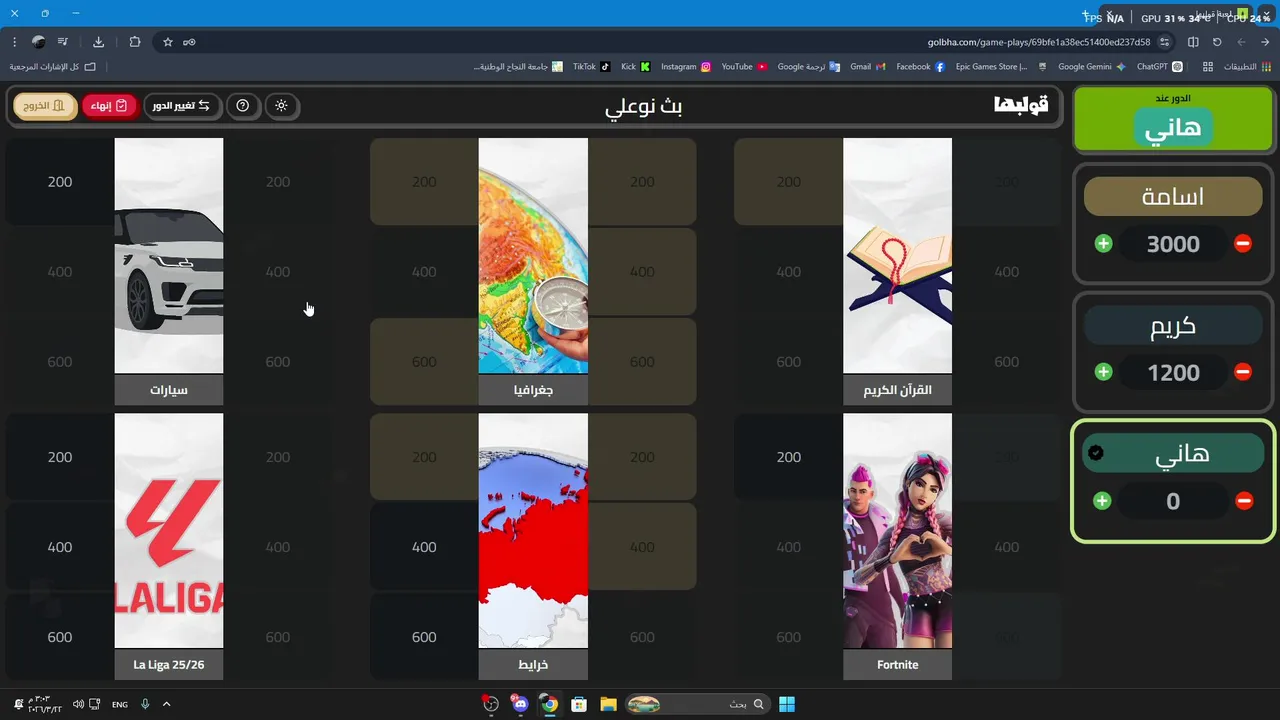The width and height of the screenshot is (1280, 720).
Task: Pick the left 600 question under La Liga 25/26
Action: [x=60, y=637]
